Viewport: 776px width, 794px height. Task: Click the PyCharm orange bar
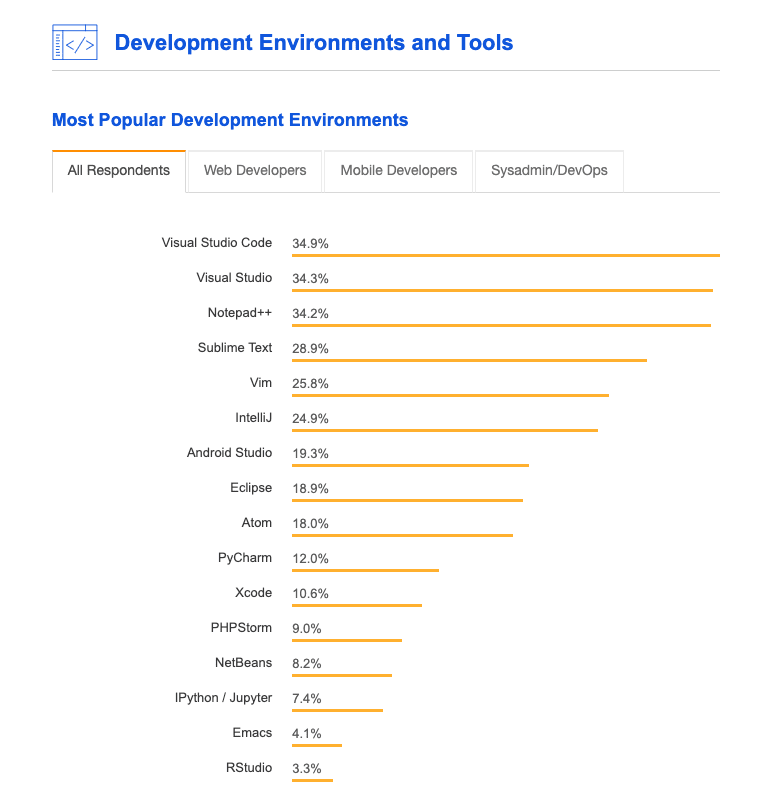[365, 571]
